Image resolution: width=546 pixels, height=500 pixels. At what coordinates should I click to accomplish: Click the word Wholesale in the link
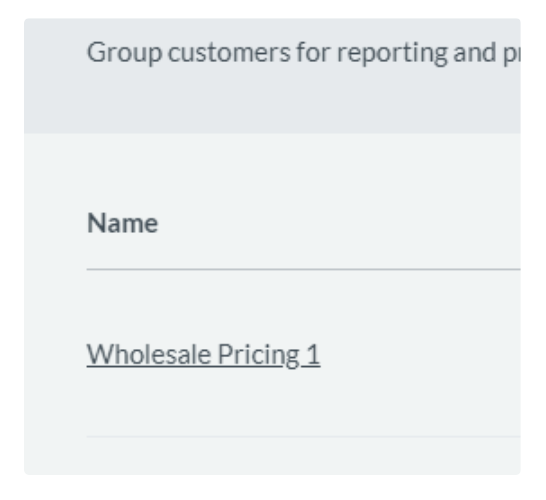coord(149,354)
